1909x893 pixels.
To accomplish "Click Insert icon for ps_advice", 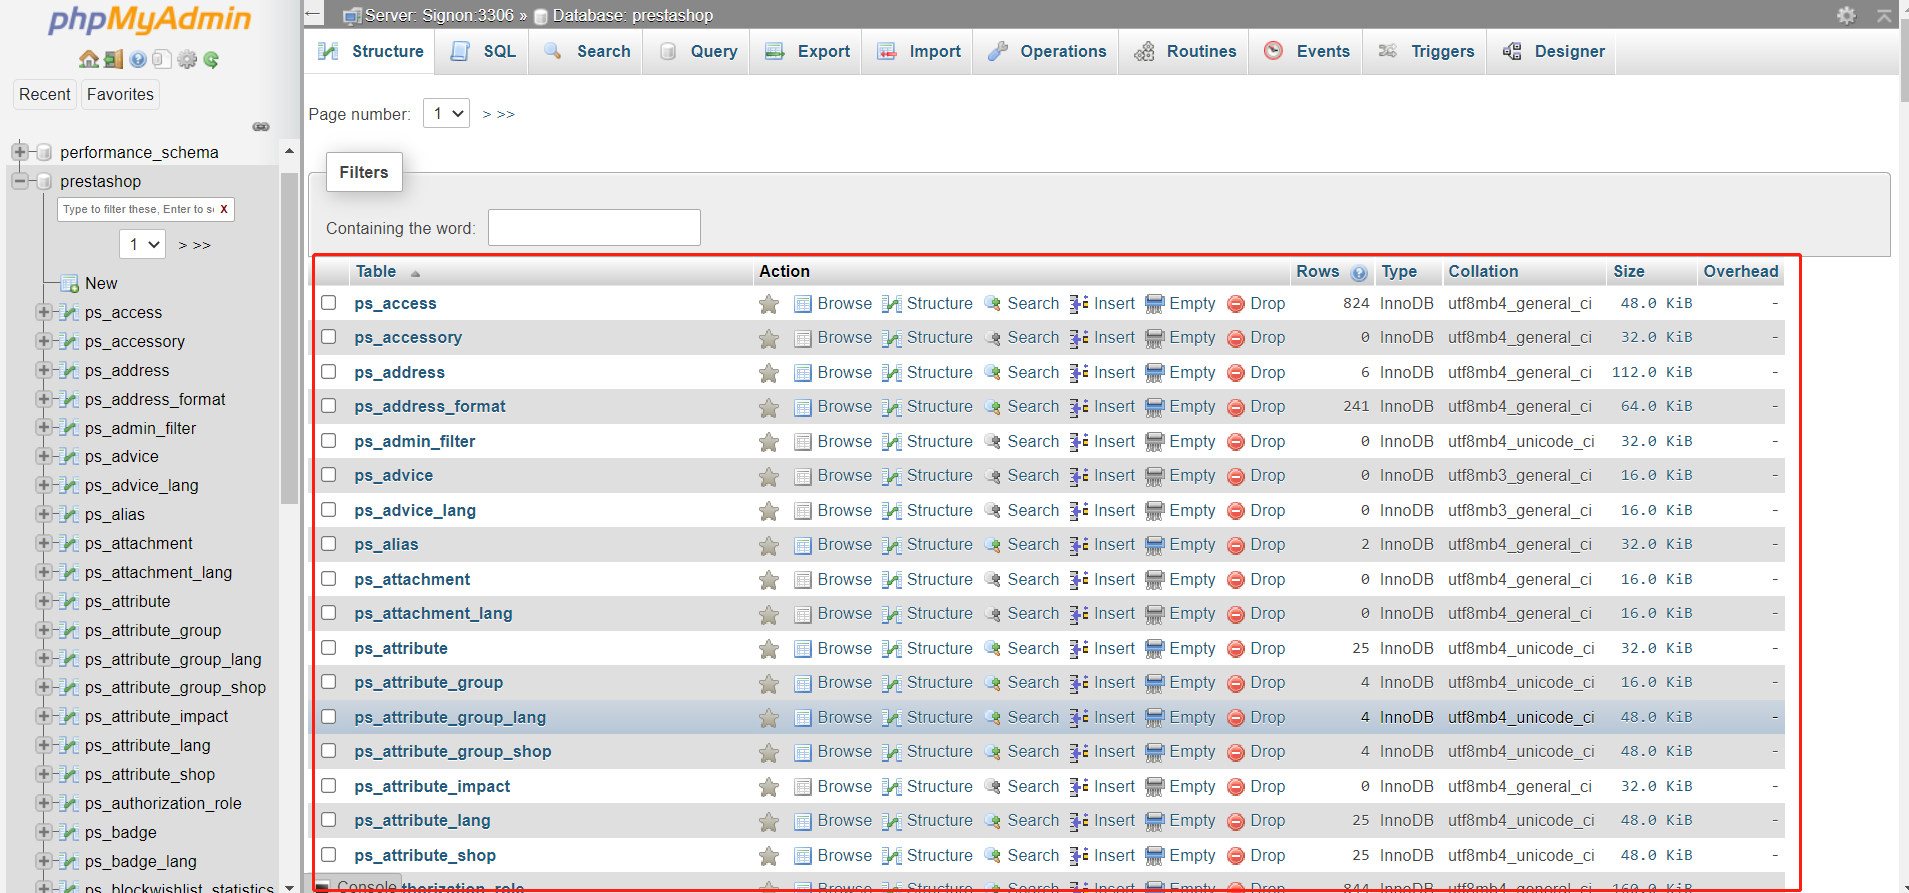I will (1079, 476).
